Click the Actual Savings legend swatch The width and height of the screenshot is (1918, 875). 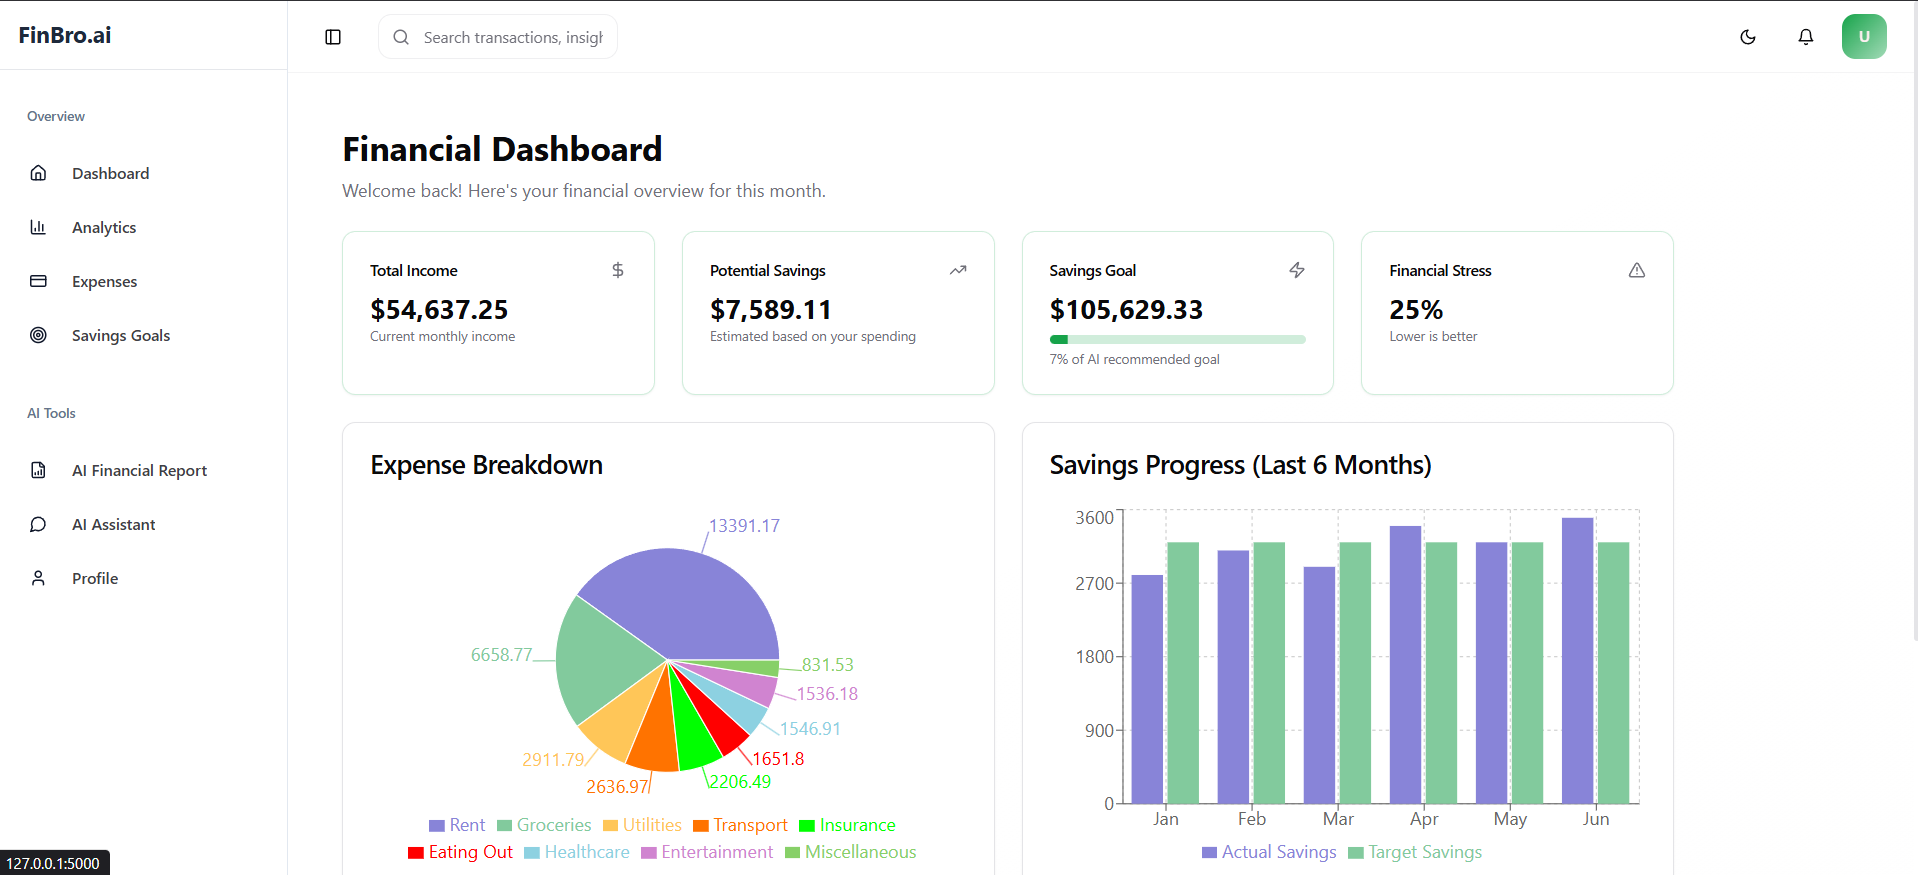[x=1210, y=852]
